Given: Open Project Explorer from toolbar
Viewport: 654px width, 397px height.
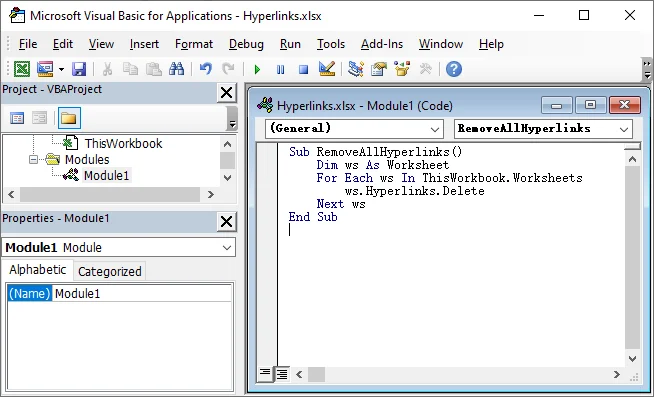Looking at the screenshot, I should [356, 69].
